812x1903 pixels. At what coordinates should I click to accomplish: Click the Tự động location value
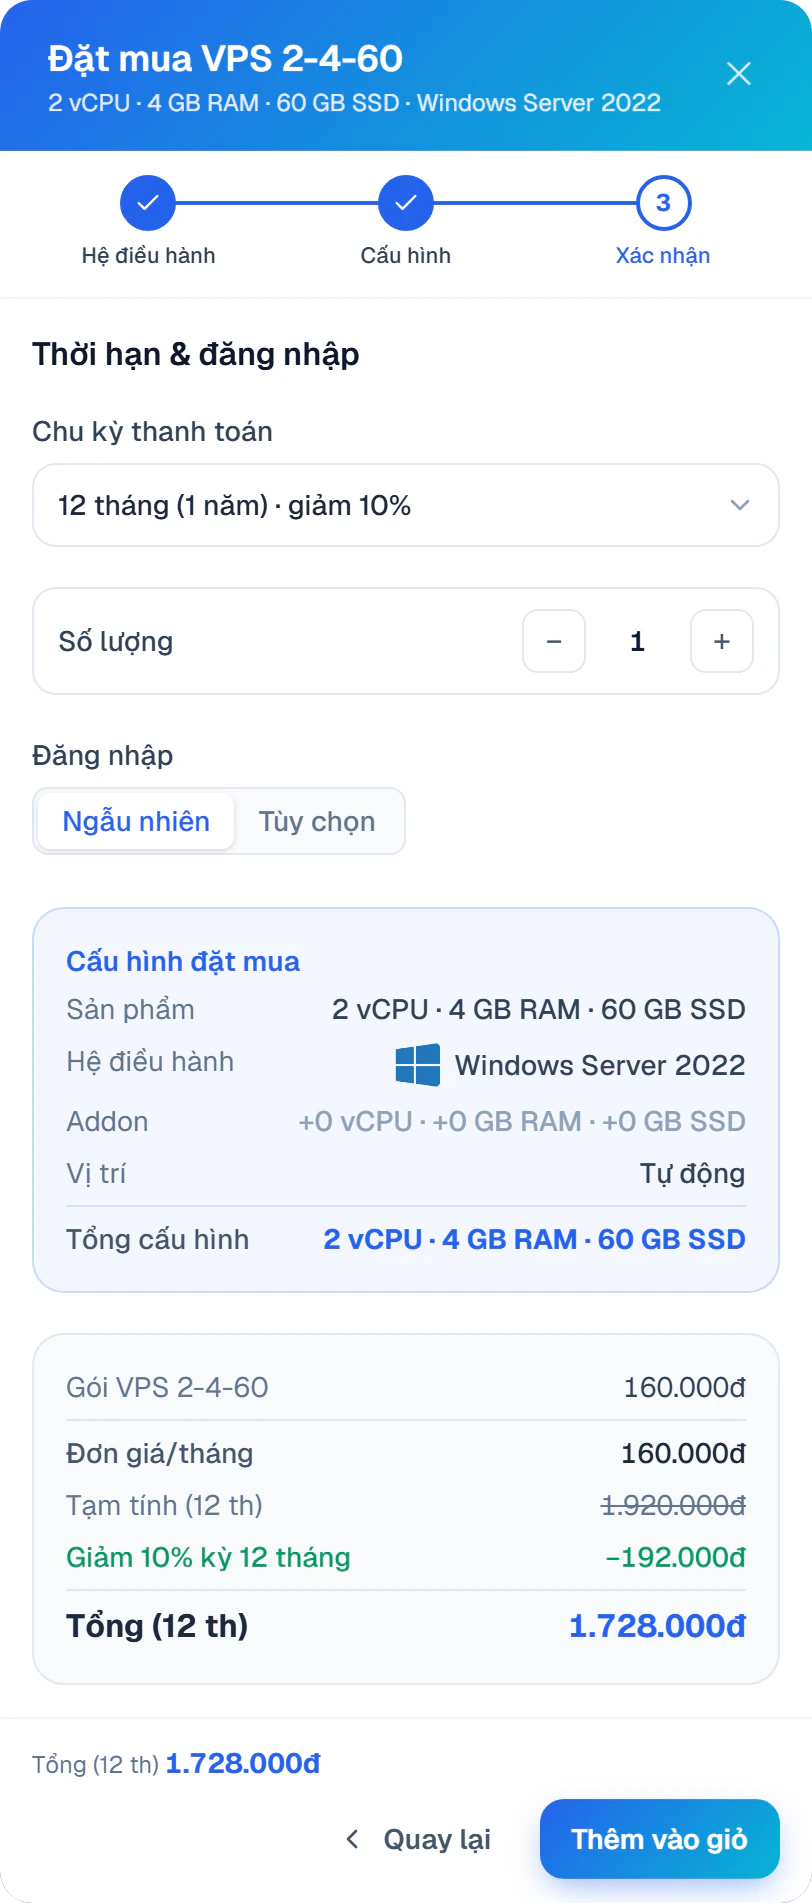tap(693, 1173)
